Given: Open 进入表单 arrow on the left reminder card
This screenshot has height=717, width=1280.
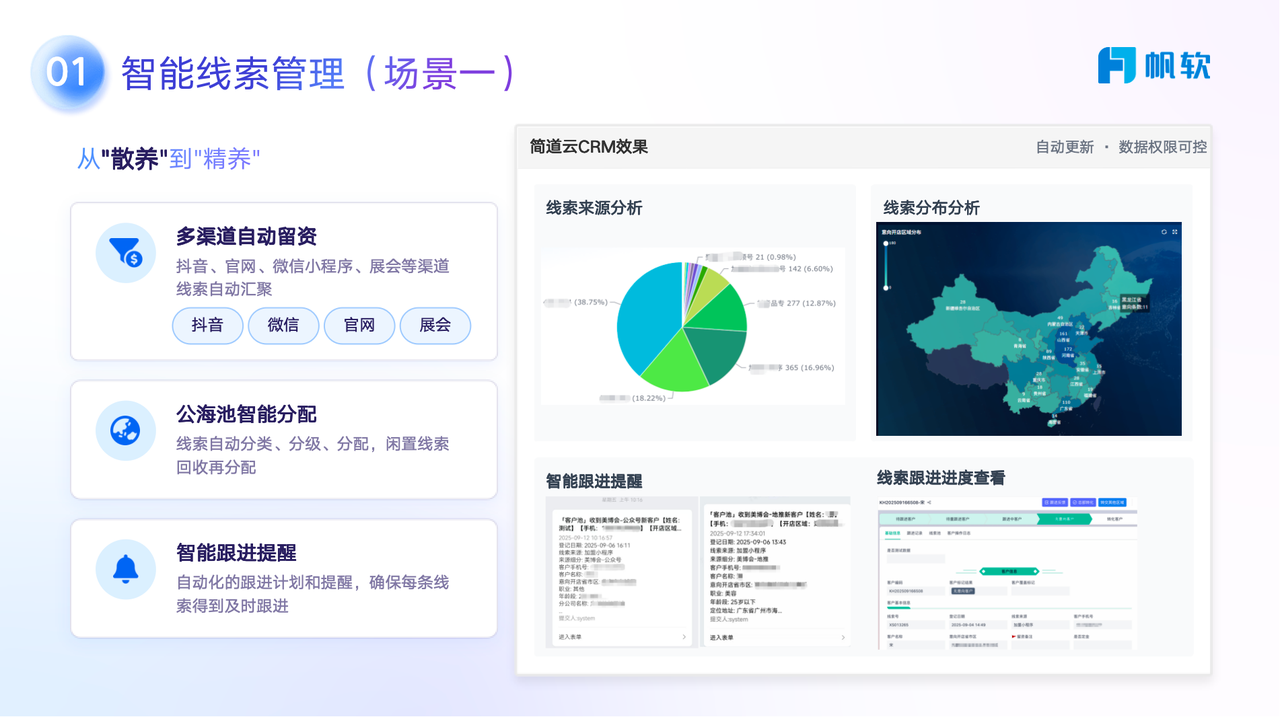Looking at the screenshot, I should coord(684,637).
